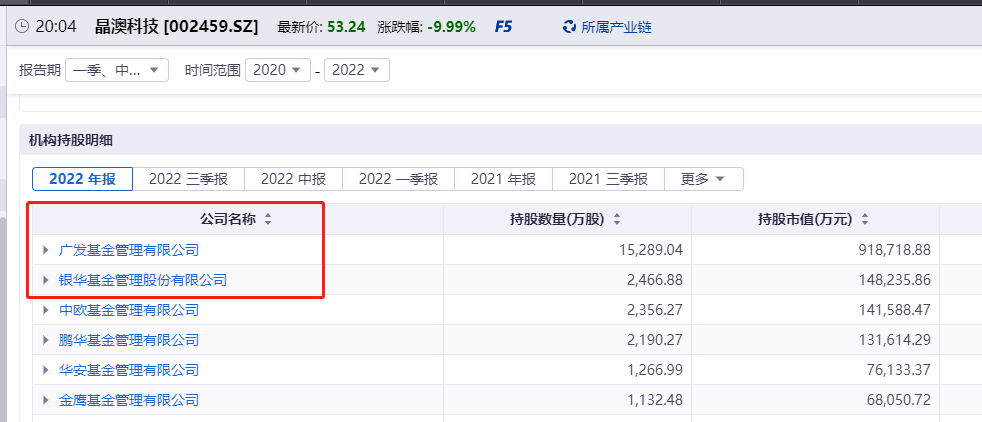The height and width of the screenshot is (422, 982).
Task: Click the left edge vertical scrollbar
Action: tap(3, 319)
